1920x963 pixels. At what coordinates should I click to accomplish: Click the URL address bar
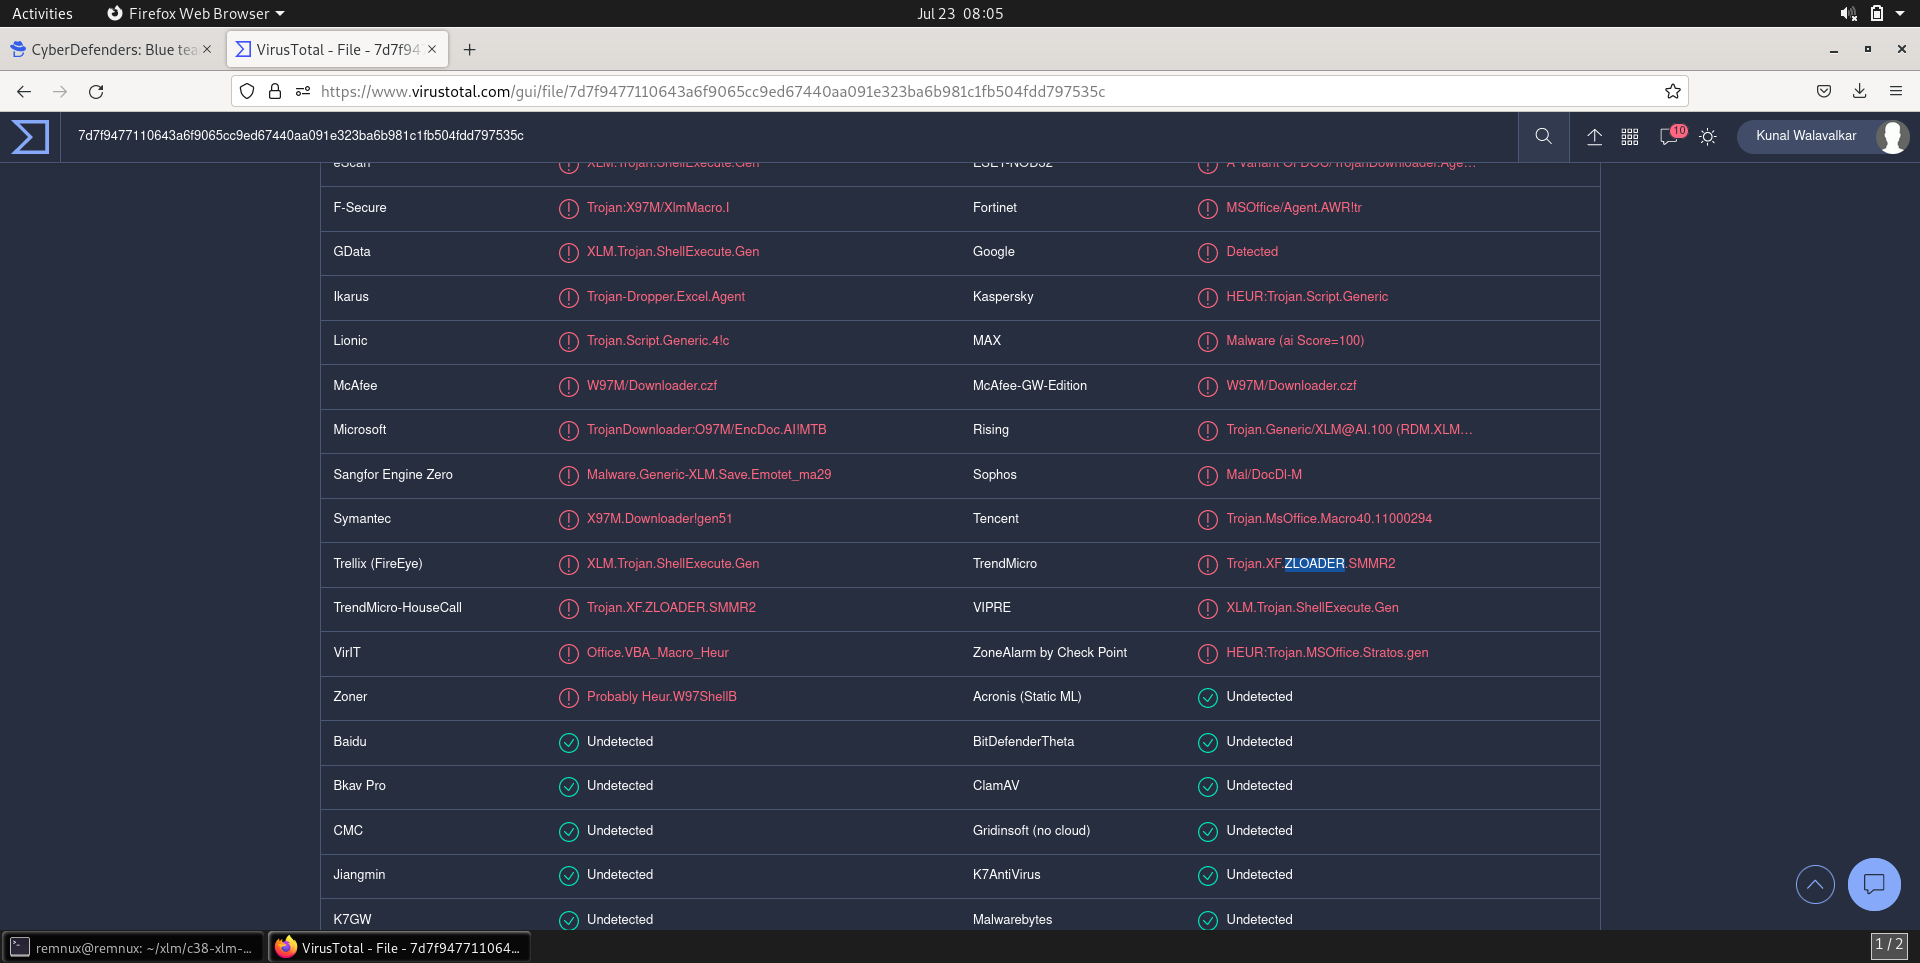coord(960,91)
